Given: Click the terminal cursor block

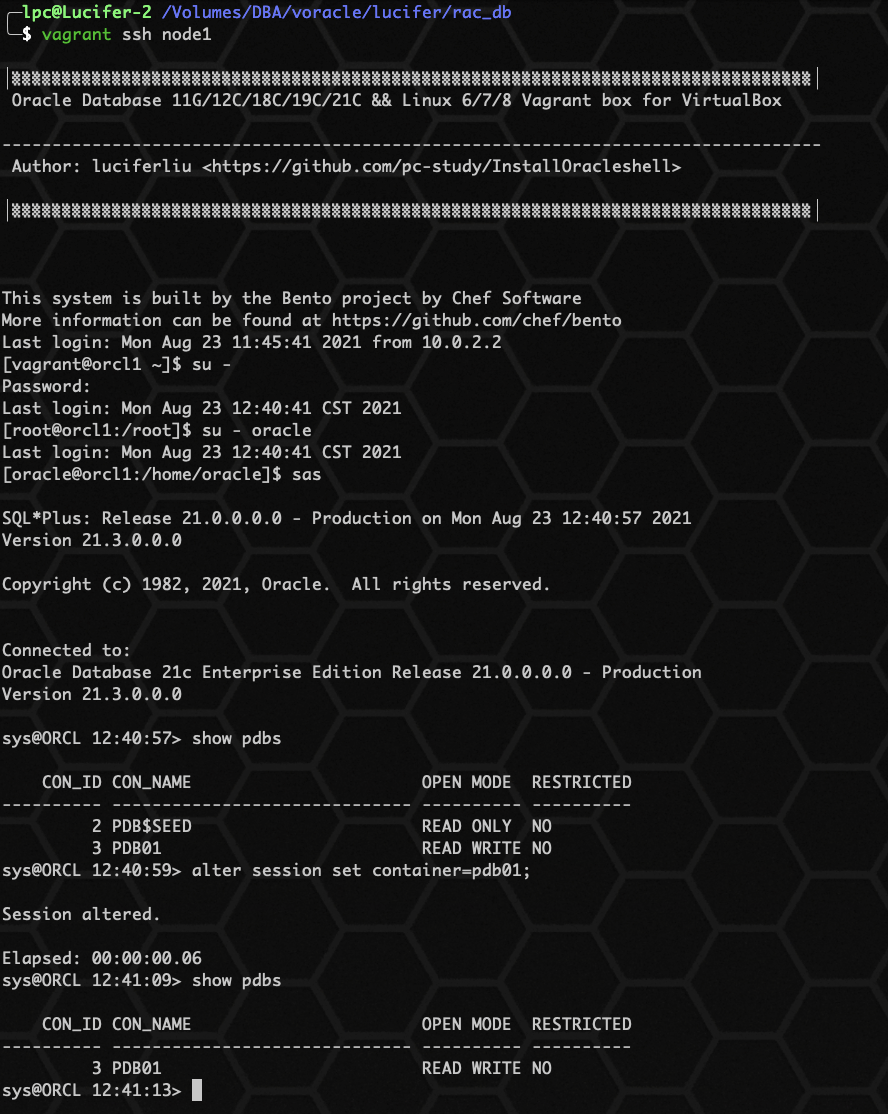Looking at the screenshot, I should point(197,1090).
